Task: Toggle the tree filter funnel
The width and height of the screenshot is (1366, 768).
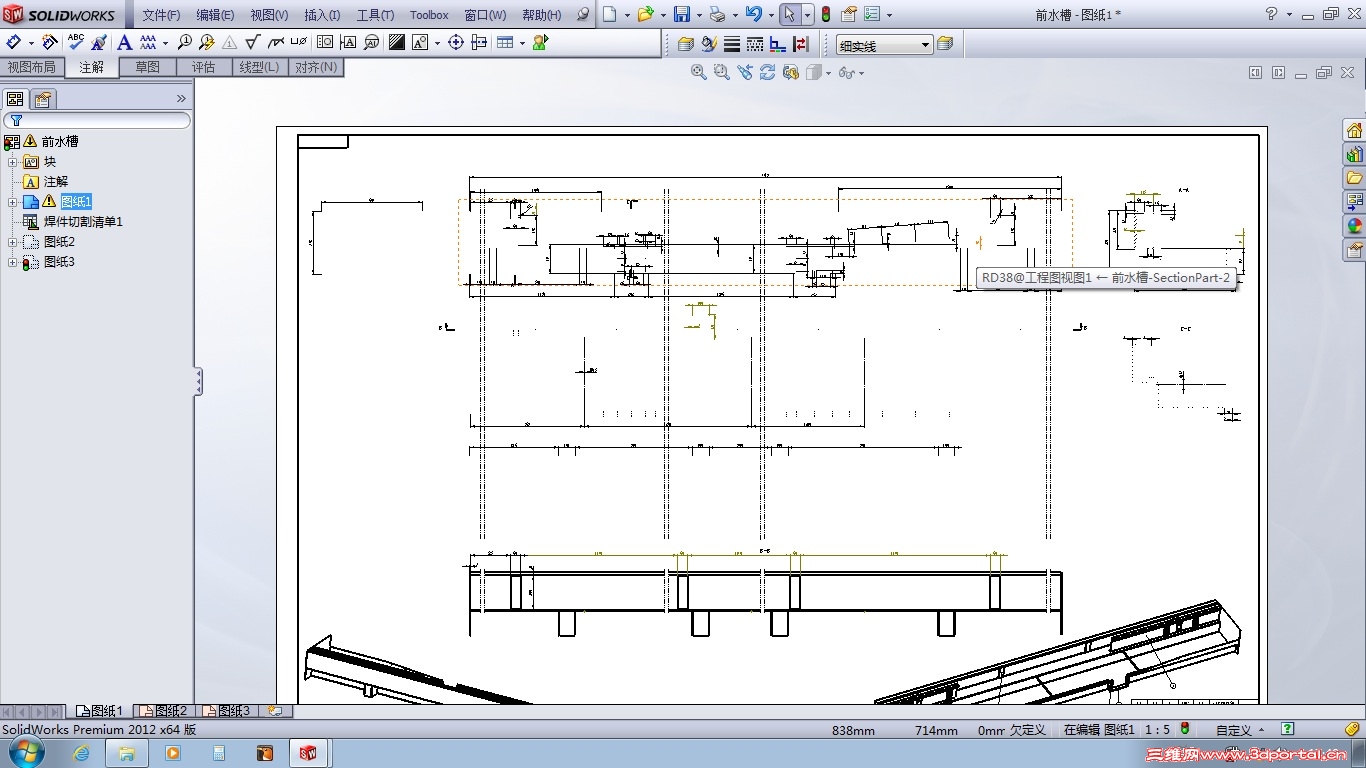Action: pos(16,120)
